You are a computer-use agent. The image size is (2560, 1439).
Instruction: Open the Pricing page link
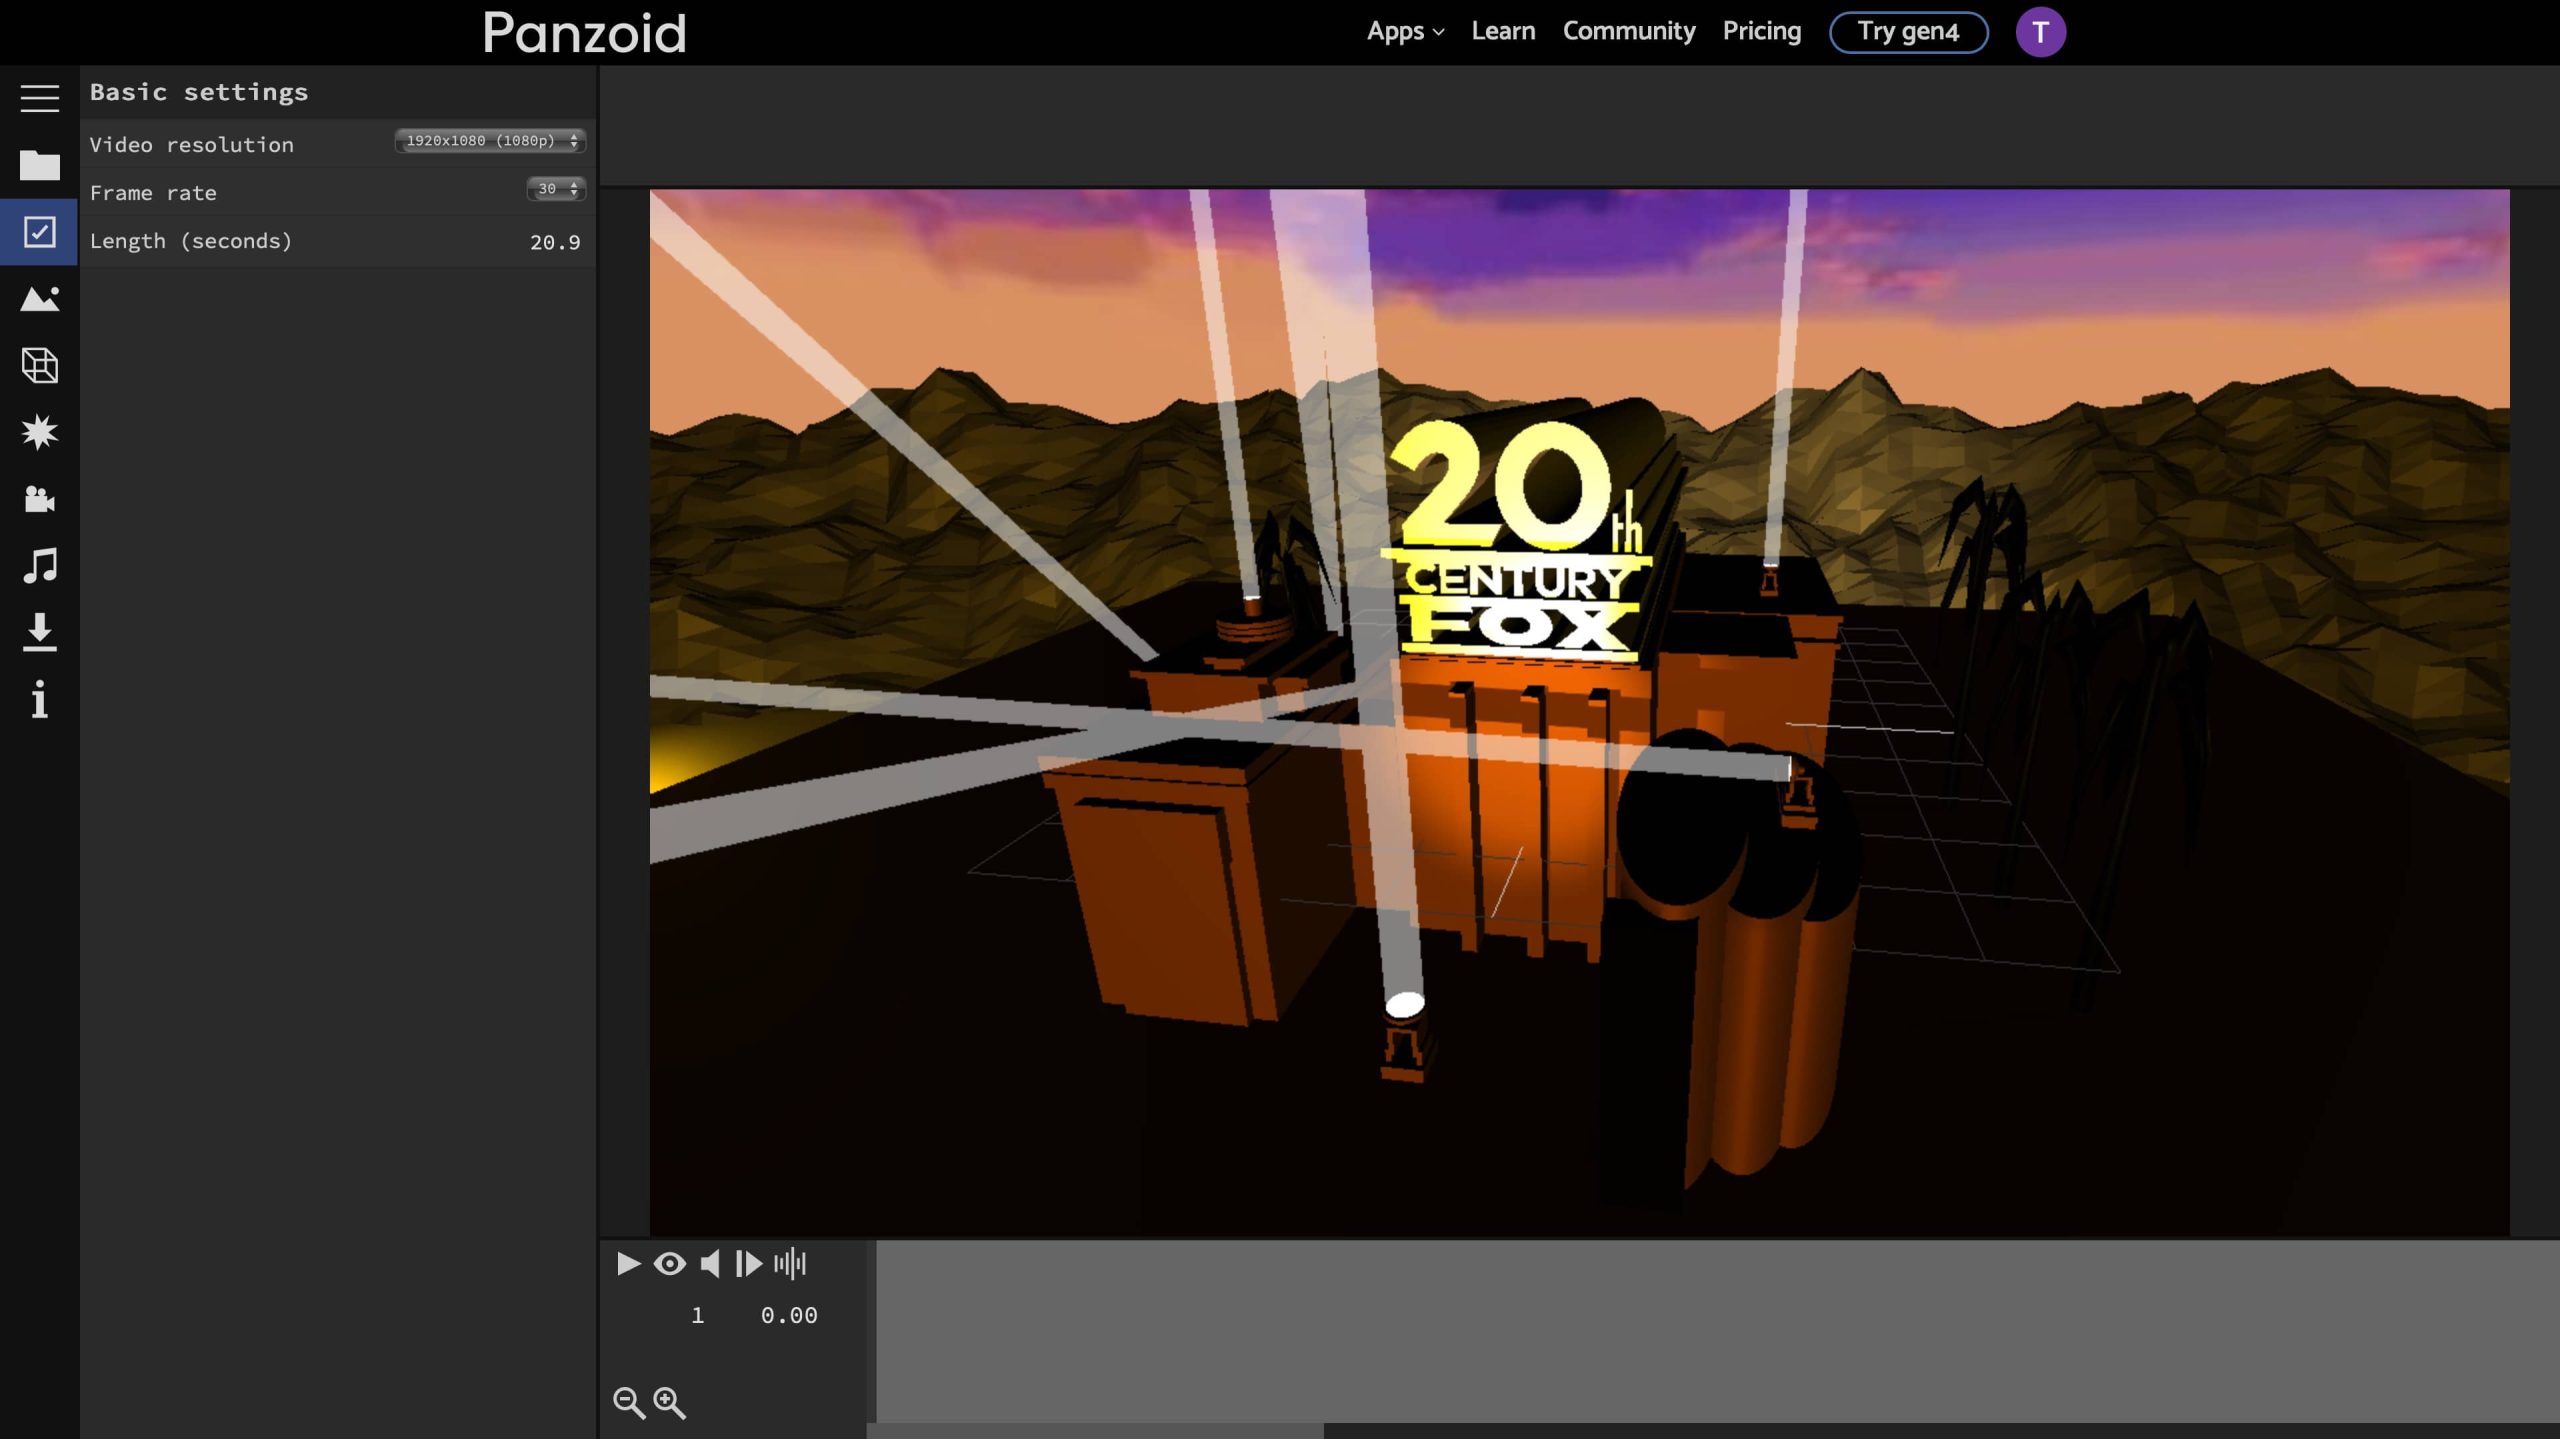[1761, 32]
